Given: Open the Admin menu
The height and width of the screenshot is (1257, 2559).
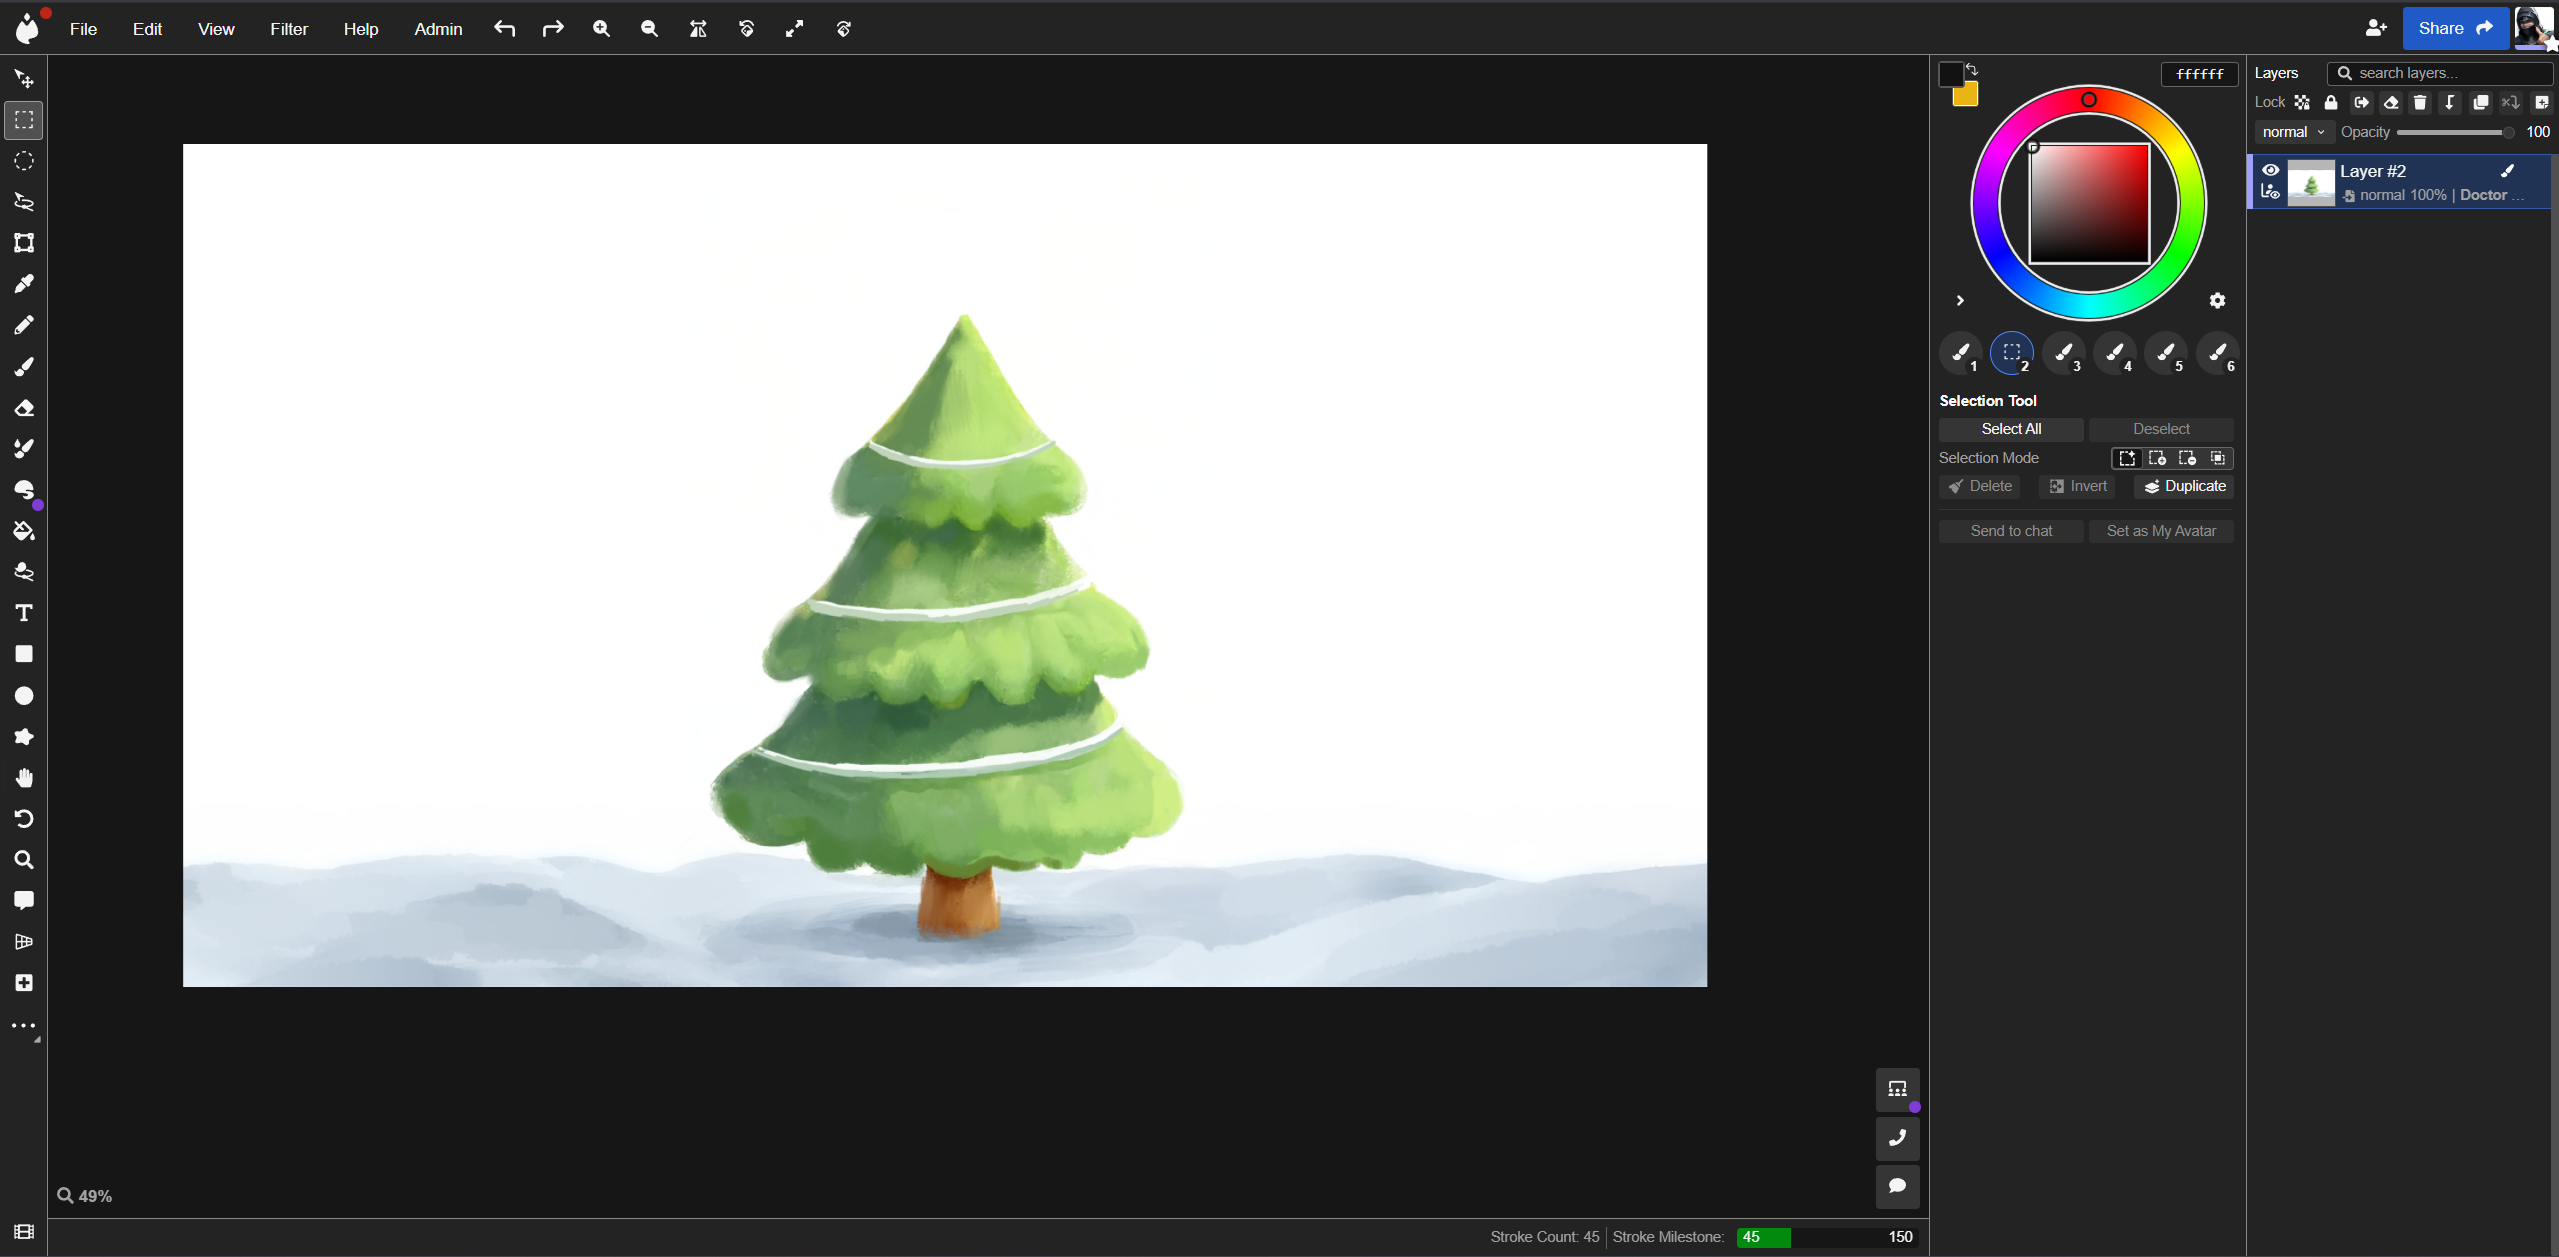Looking at the screenshot, I should point(438,29).
